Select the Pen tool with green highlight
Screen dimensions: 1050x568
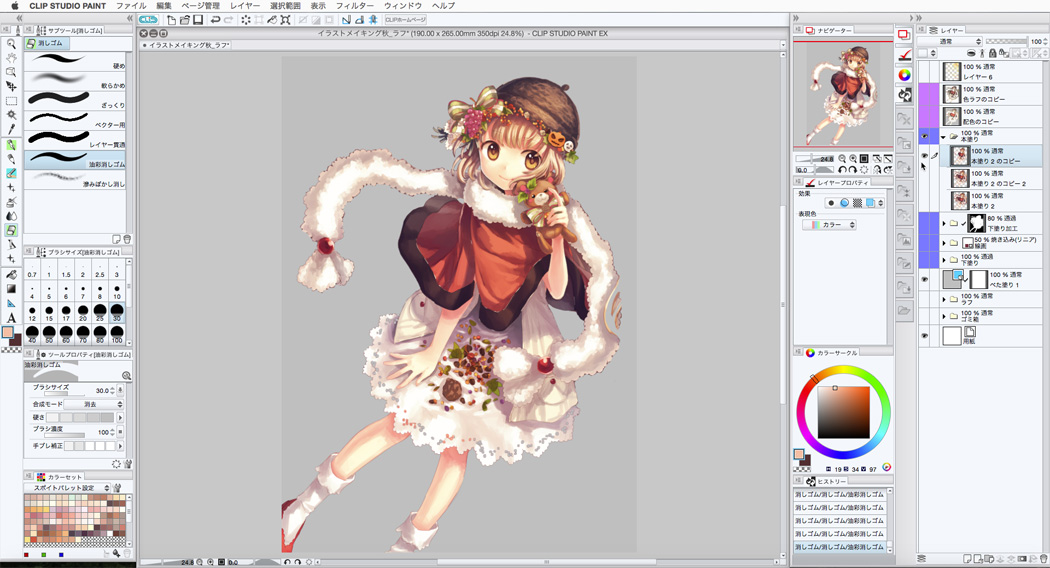[11, 145]
